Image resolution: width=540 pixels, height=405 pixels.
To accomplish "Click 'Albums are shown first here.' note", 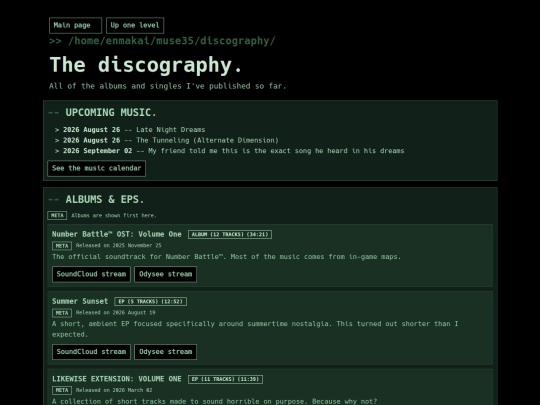I will (x=114, y=216).
